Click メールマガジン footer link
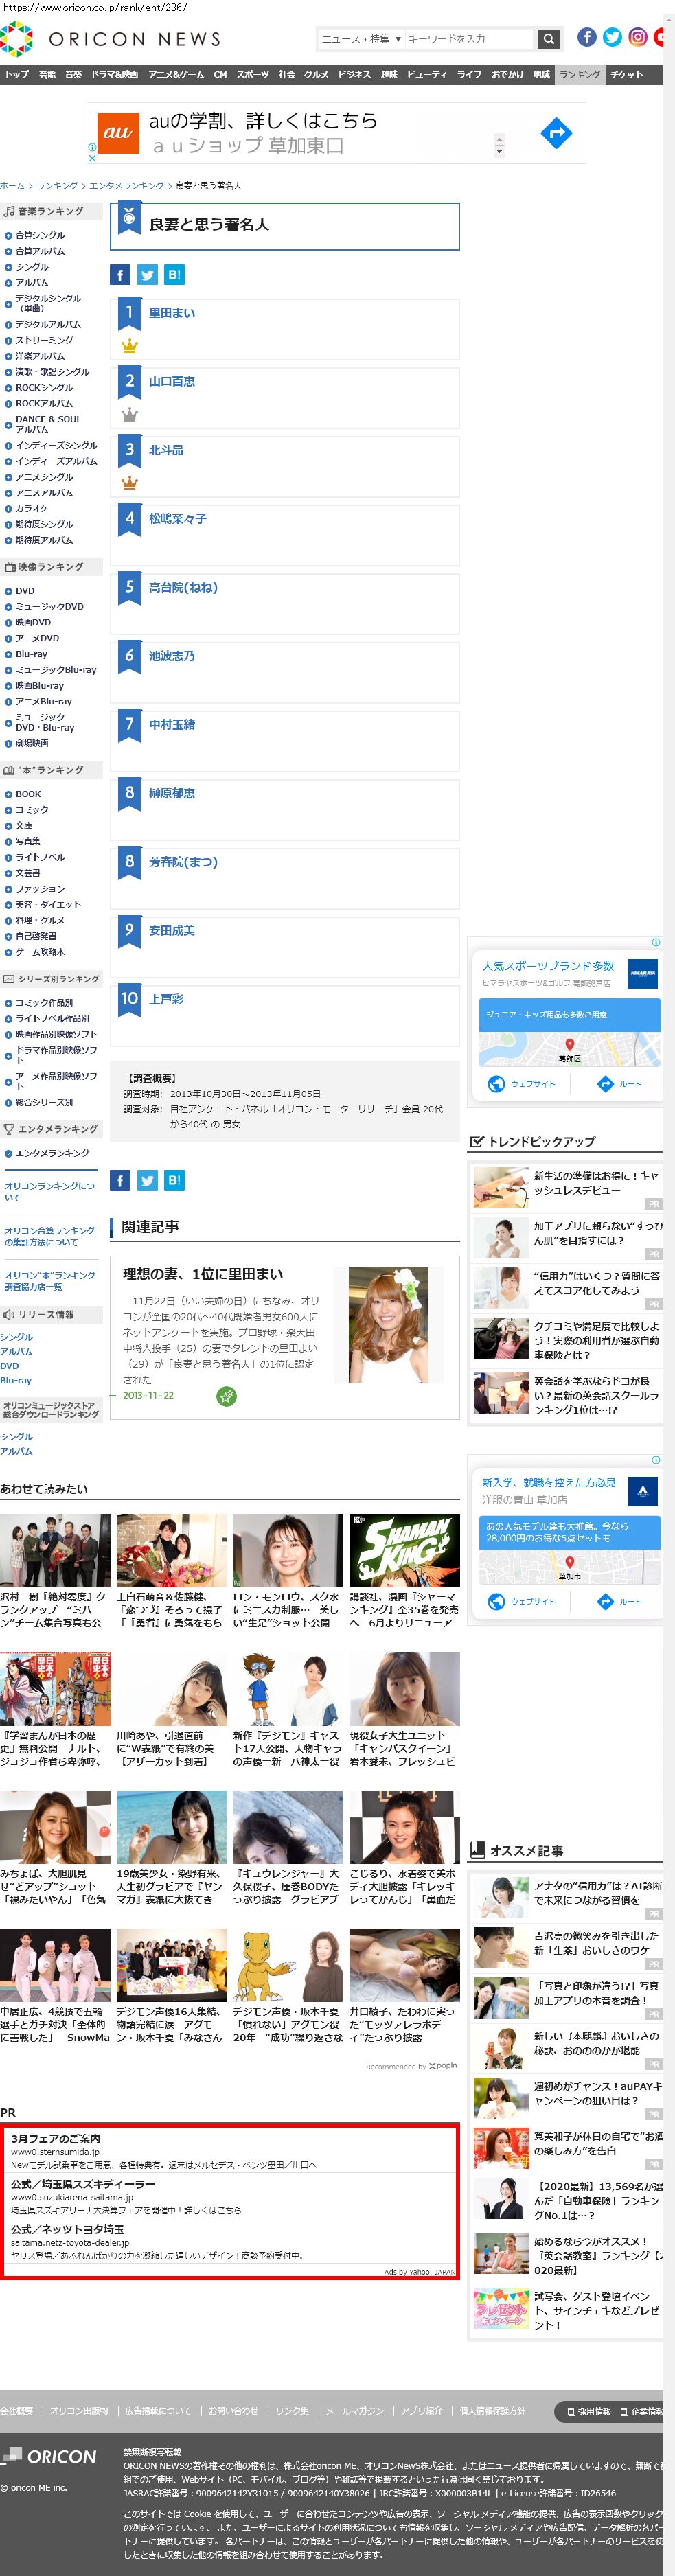The height and width of the screenshot is (2576, 675). tap(354, 2410)
